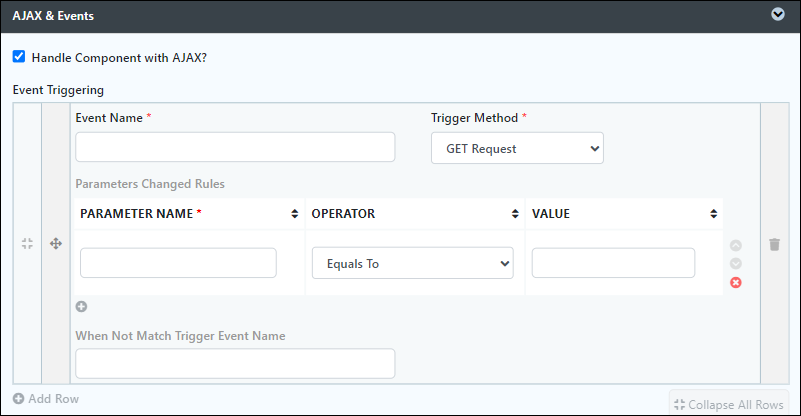Open the Equals To operator dropdown
801x416 pixels.
[413, 263]
